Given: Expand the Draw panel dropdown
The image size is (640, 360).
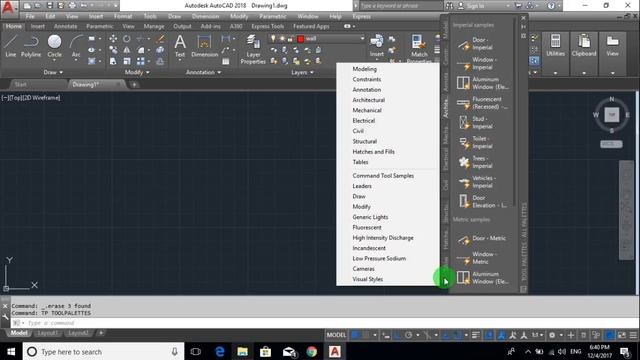Looking at the screenshot, I should [x=53, y=72].
